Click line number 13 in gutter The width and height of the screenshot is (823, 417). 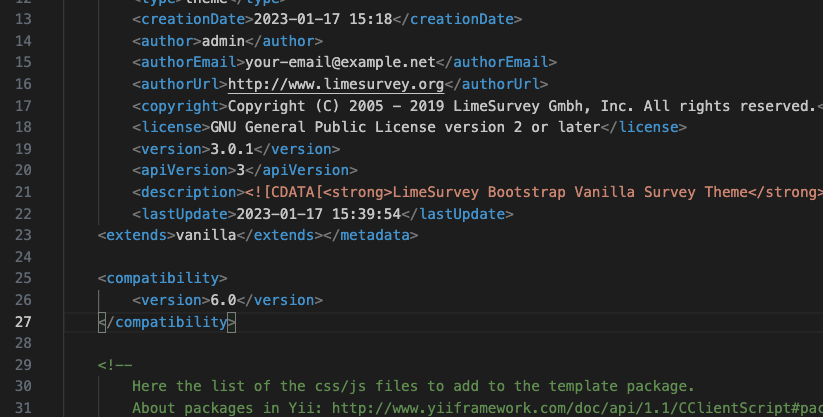click(24, 19)
